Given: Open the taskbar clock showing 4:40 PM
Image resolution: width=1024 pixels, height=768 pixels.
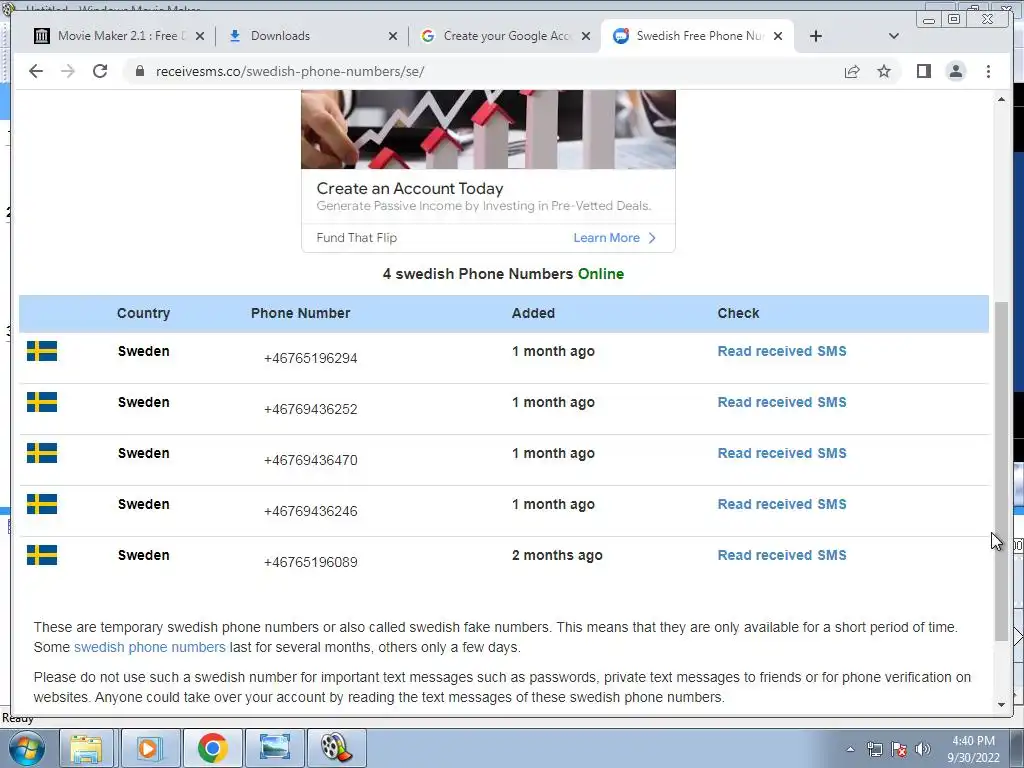Looking at the screenshot, I should pos(973,749).
